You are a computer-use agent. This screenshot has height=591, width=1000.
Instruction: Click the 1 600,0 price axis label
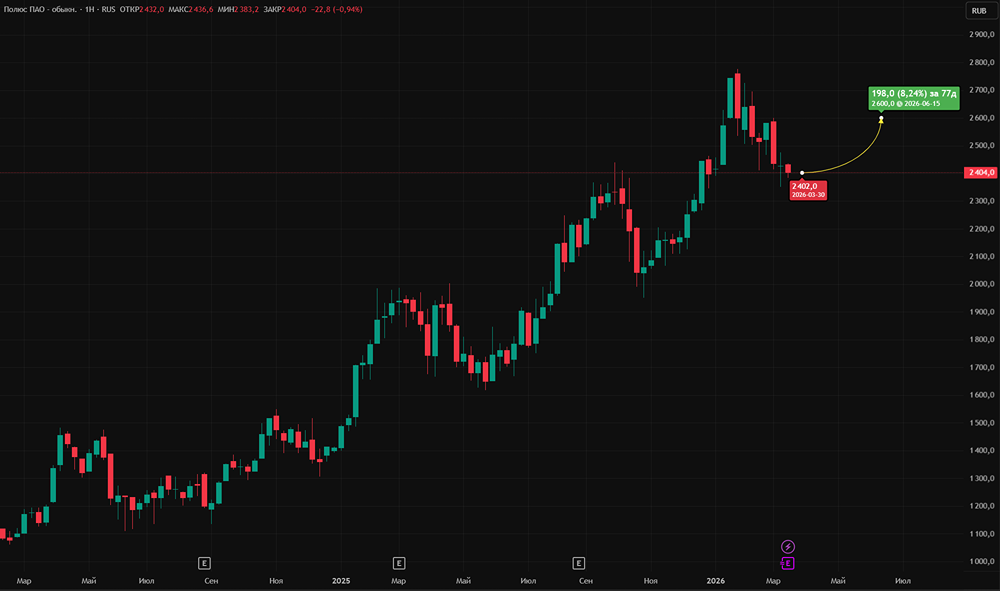point(982,395)
